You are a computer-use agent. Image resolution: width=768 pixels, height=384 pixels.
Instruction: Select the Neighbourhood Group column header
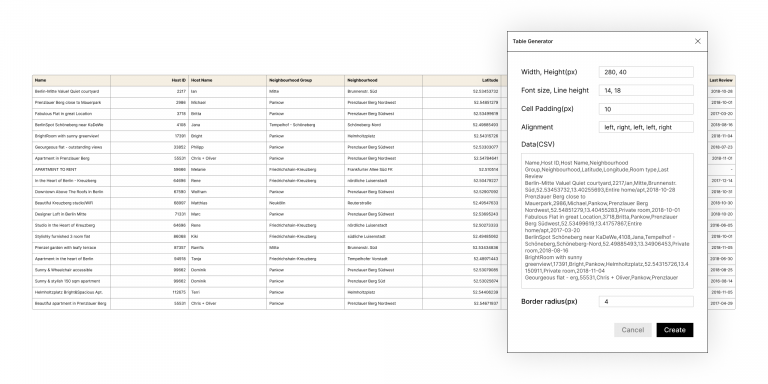[306, 80]
